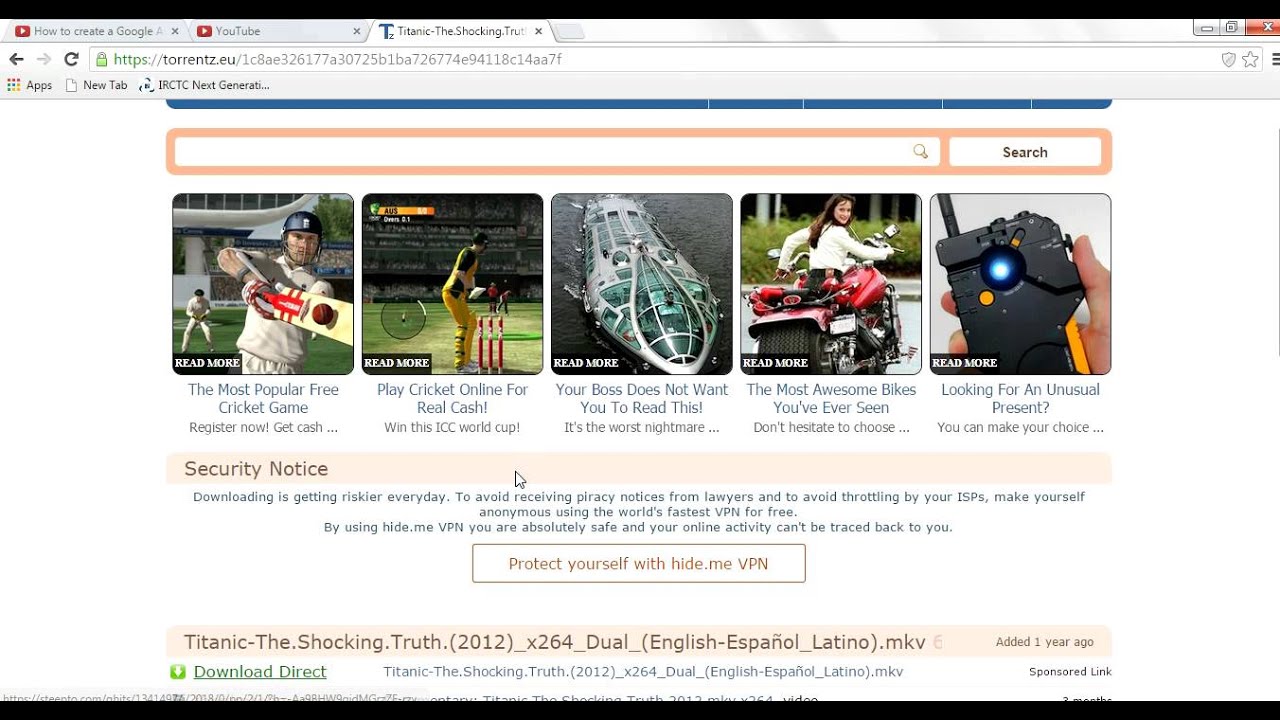Click 'Win this ICC world cup!' text
Screen dimensions: 1280x720
click(x=452, y=428)
